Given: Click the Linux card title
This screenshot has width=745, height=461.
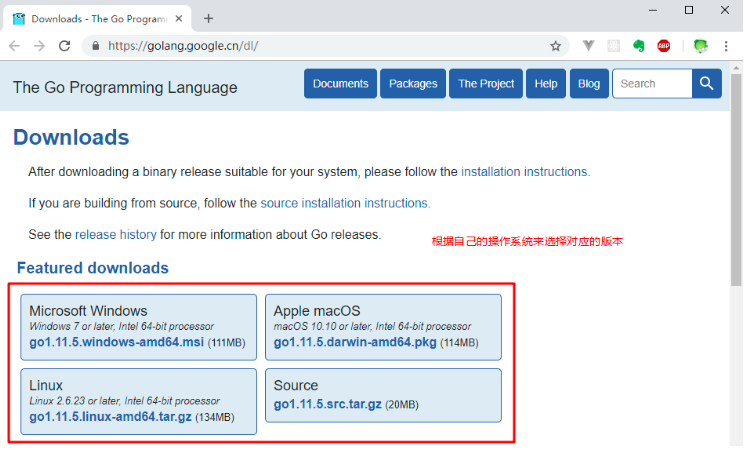Looking at the screenshot, I should pyautogui.click(x=46, y=384).
